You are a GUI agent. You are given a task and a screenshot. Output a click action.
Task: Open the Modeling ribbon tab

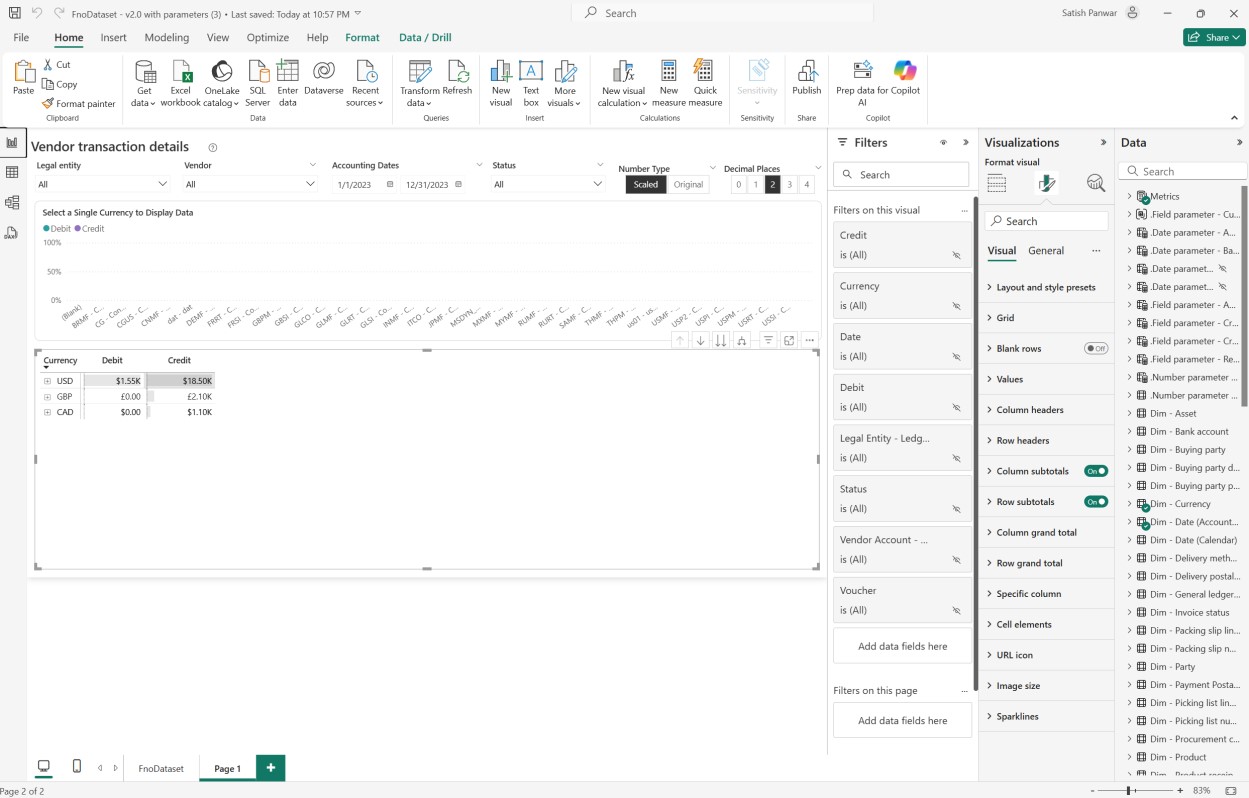click(x=166, y=38)
